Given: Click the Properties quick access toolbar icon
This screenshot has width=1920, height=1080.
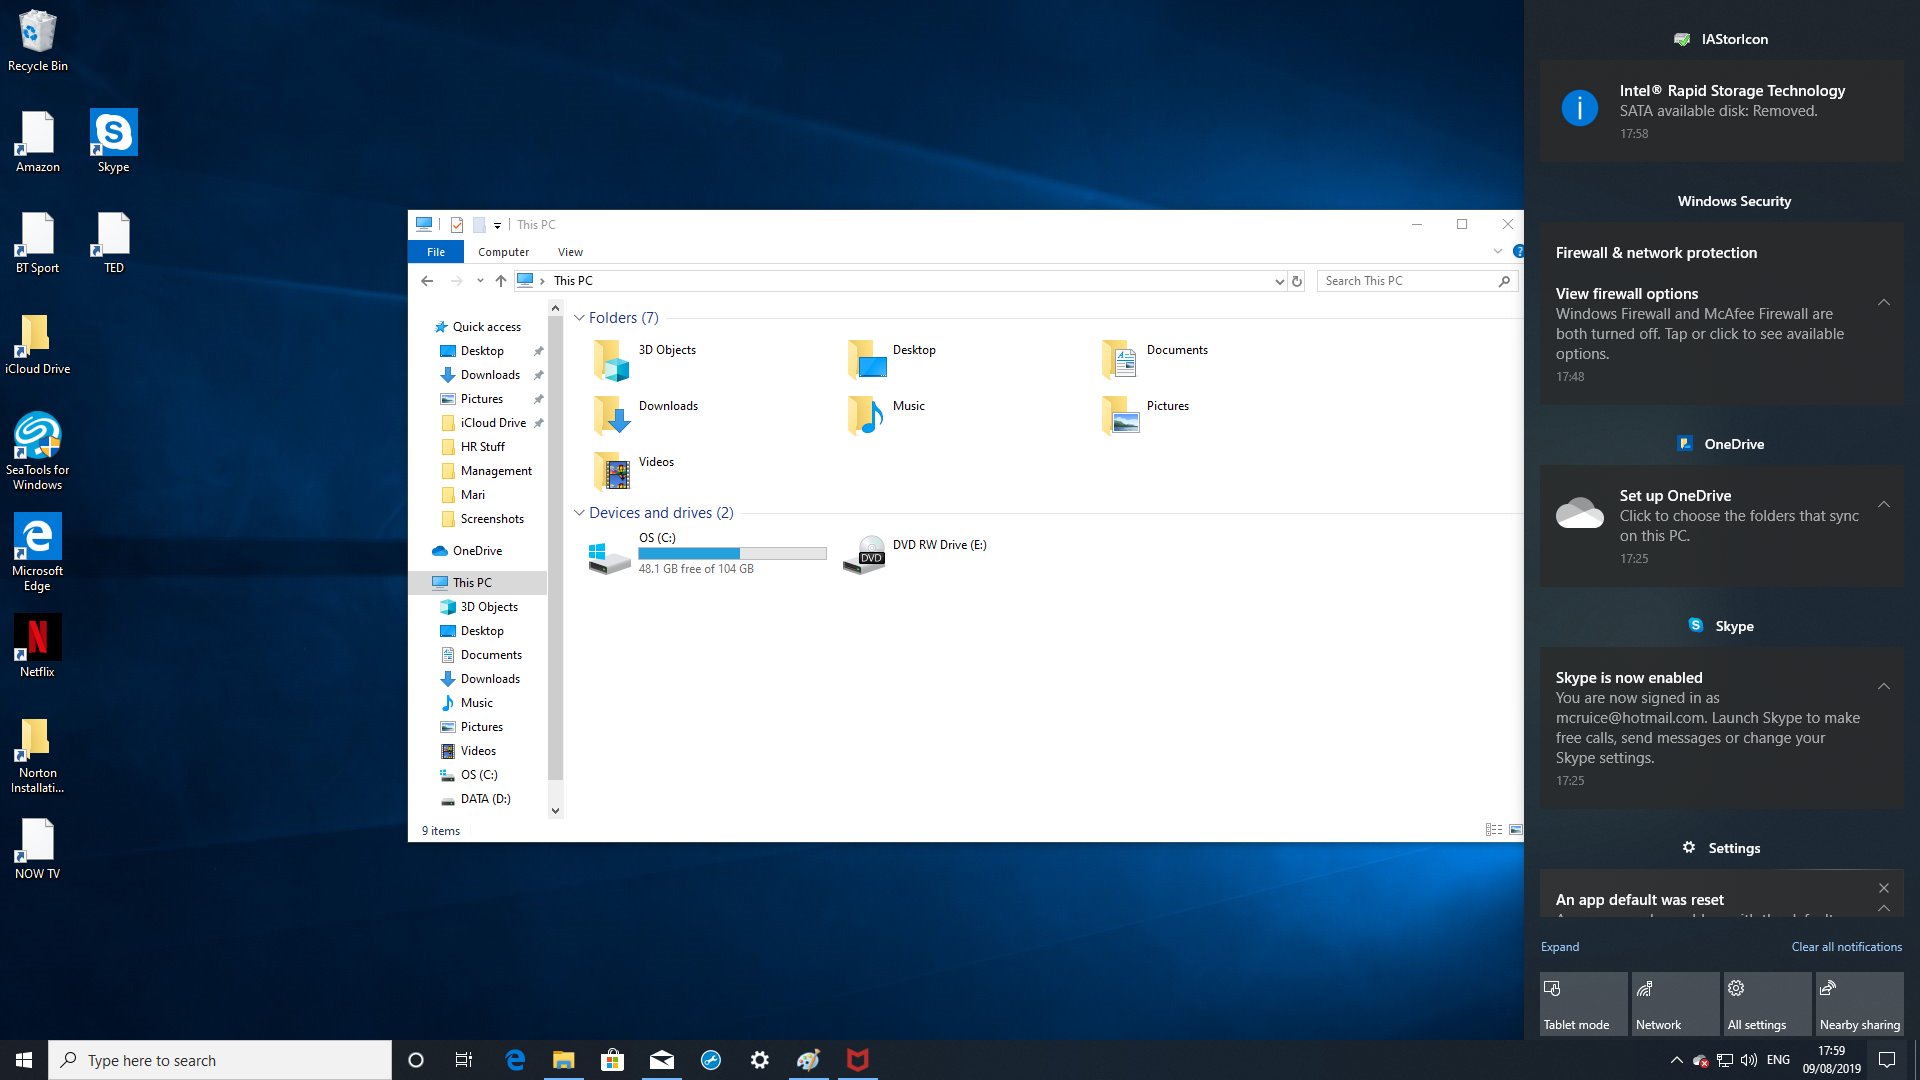Looking at the screenshot, I should tap(457, 225).
